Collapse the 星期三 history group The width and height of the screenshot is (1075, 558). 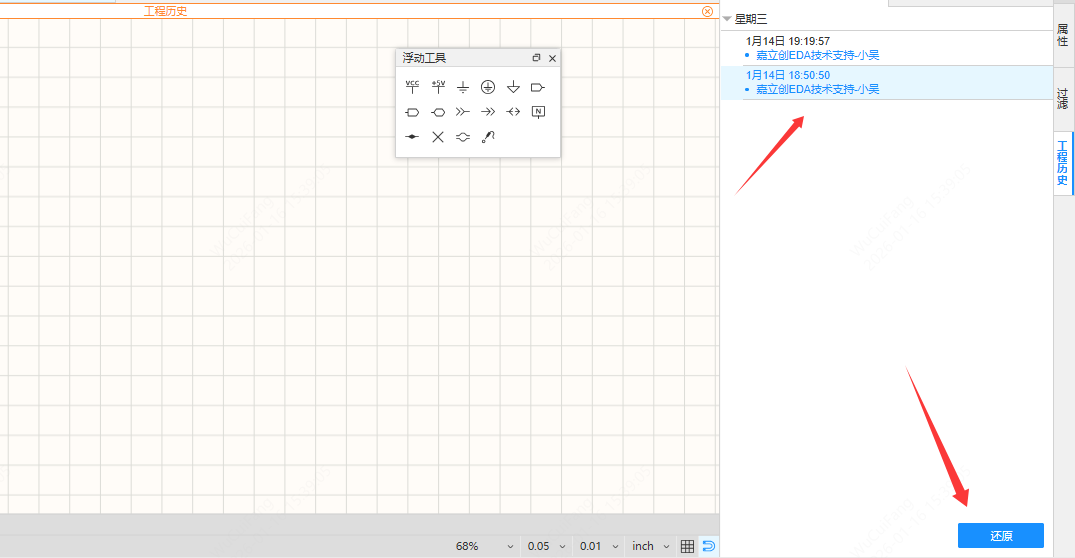pos(727,19)
